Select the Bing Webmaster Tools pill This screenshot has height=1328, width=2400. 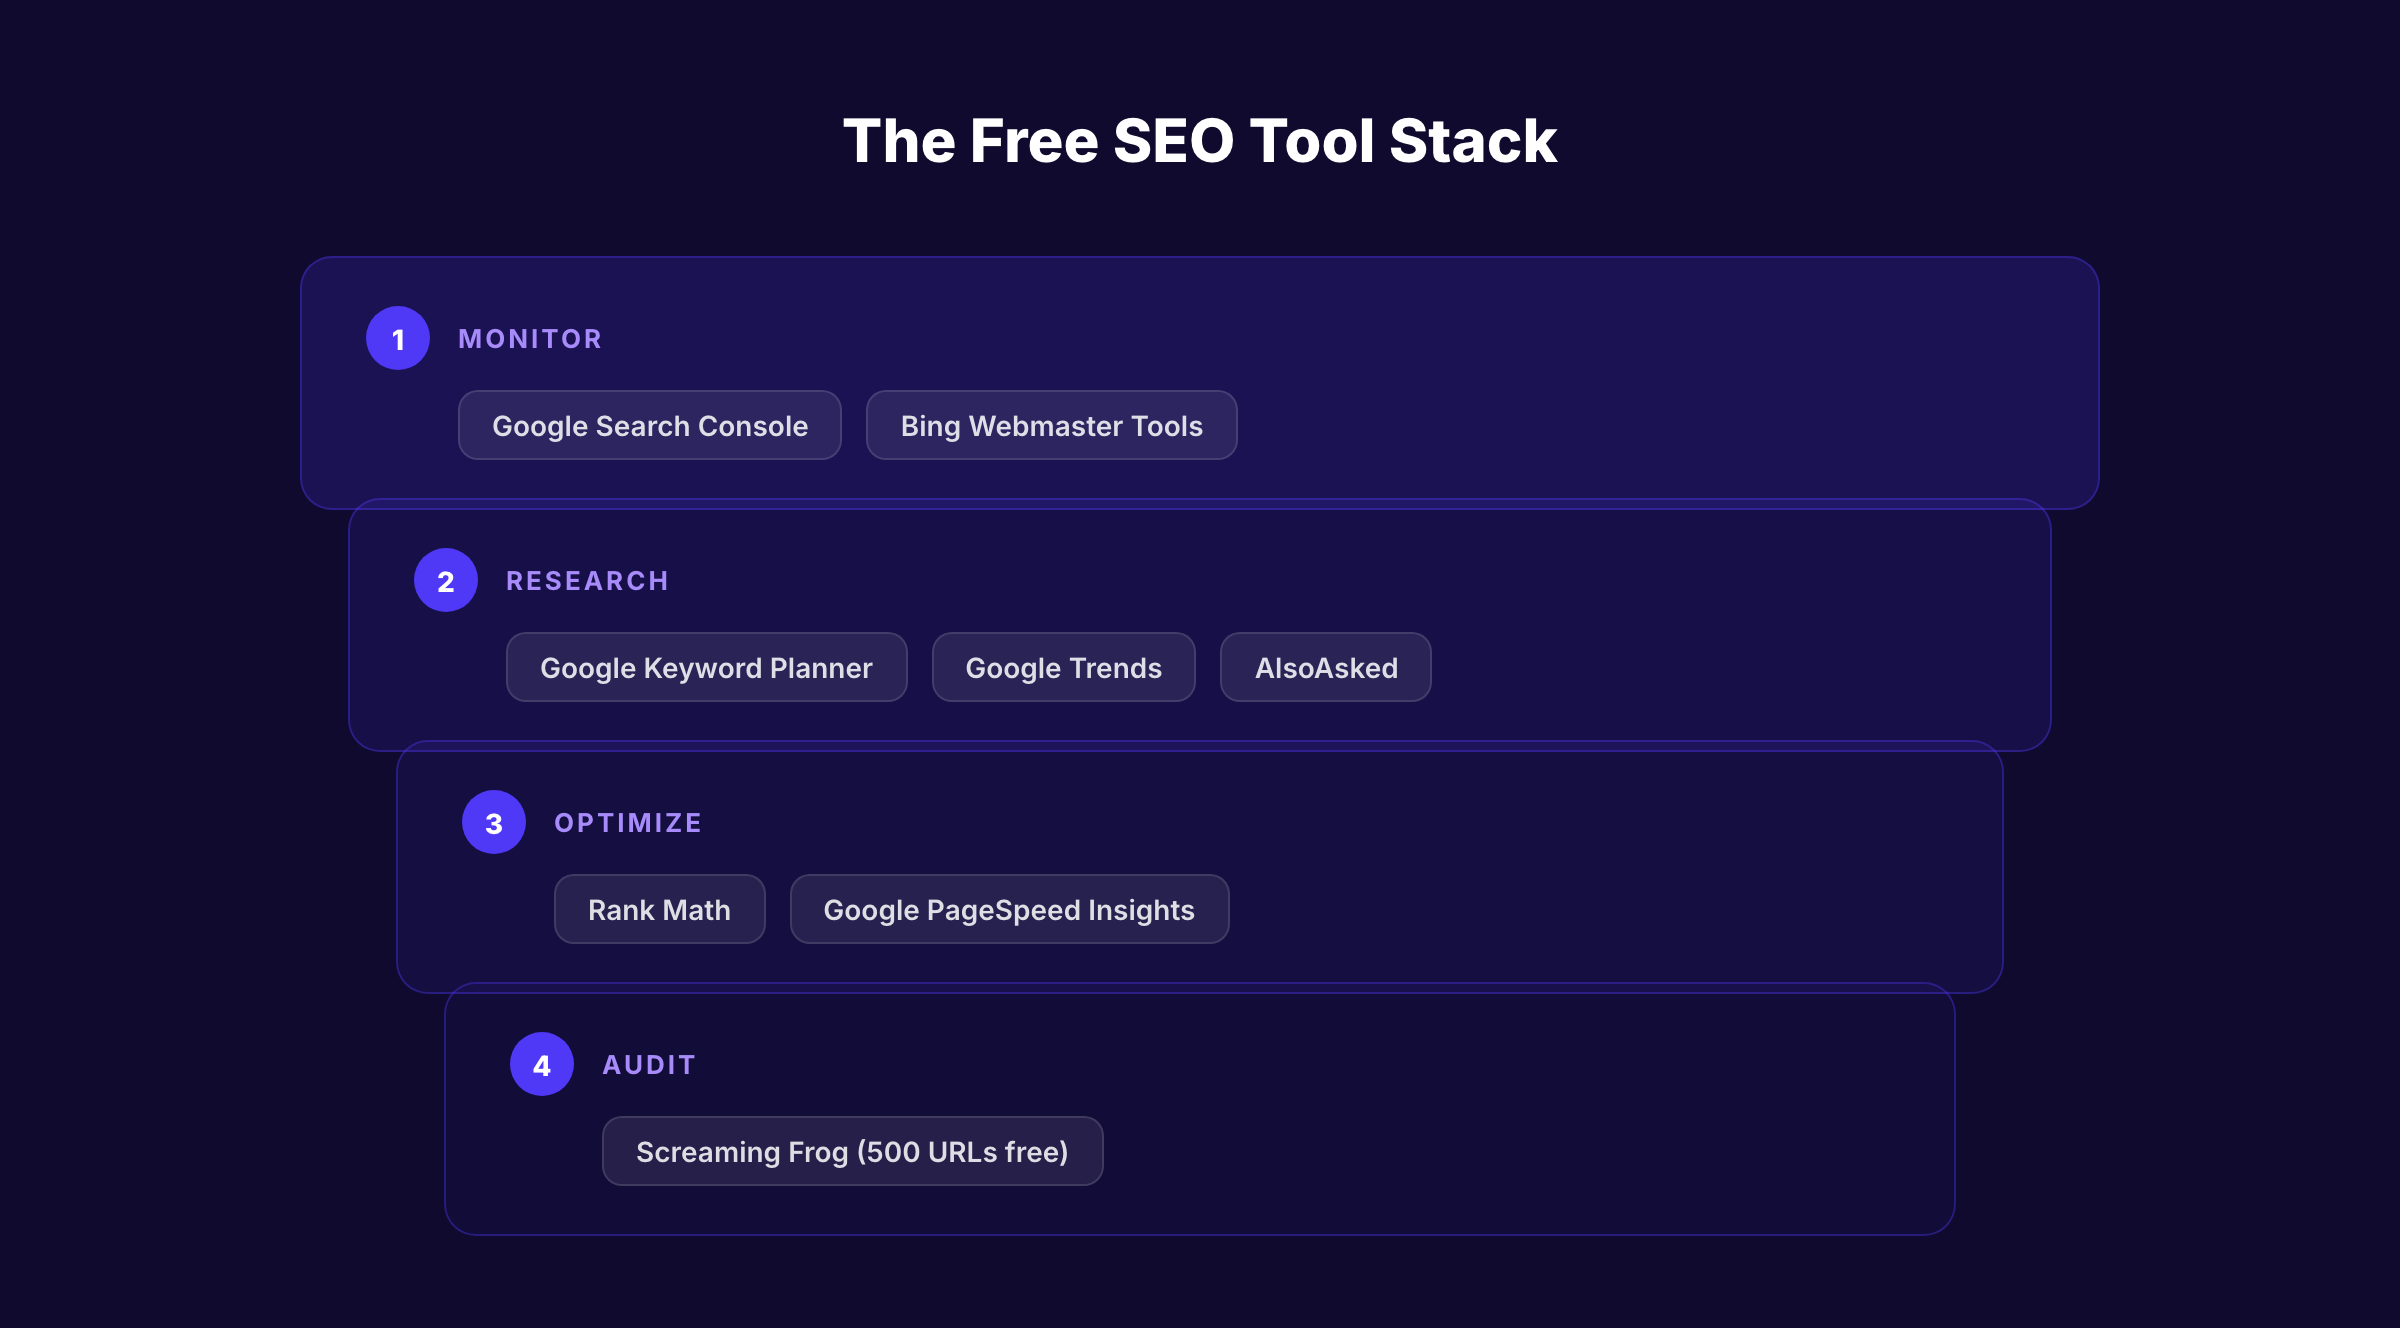1051,425
